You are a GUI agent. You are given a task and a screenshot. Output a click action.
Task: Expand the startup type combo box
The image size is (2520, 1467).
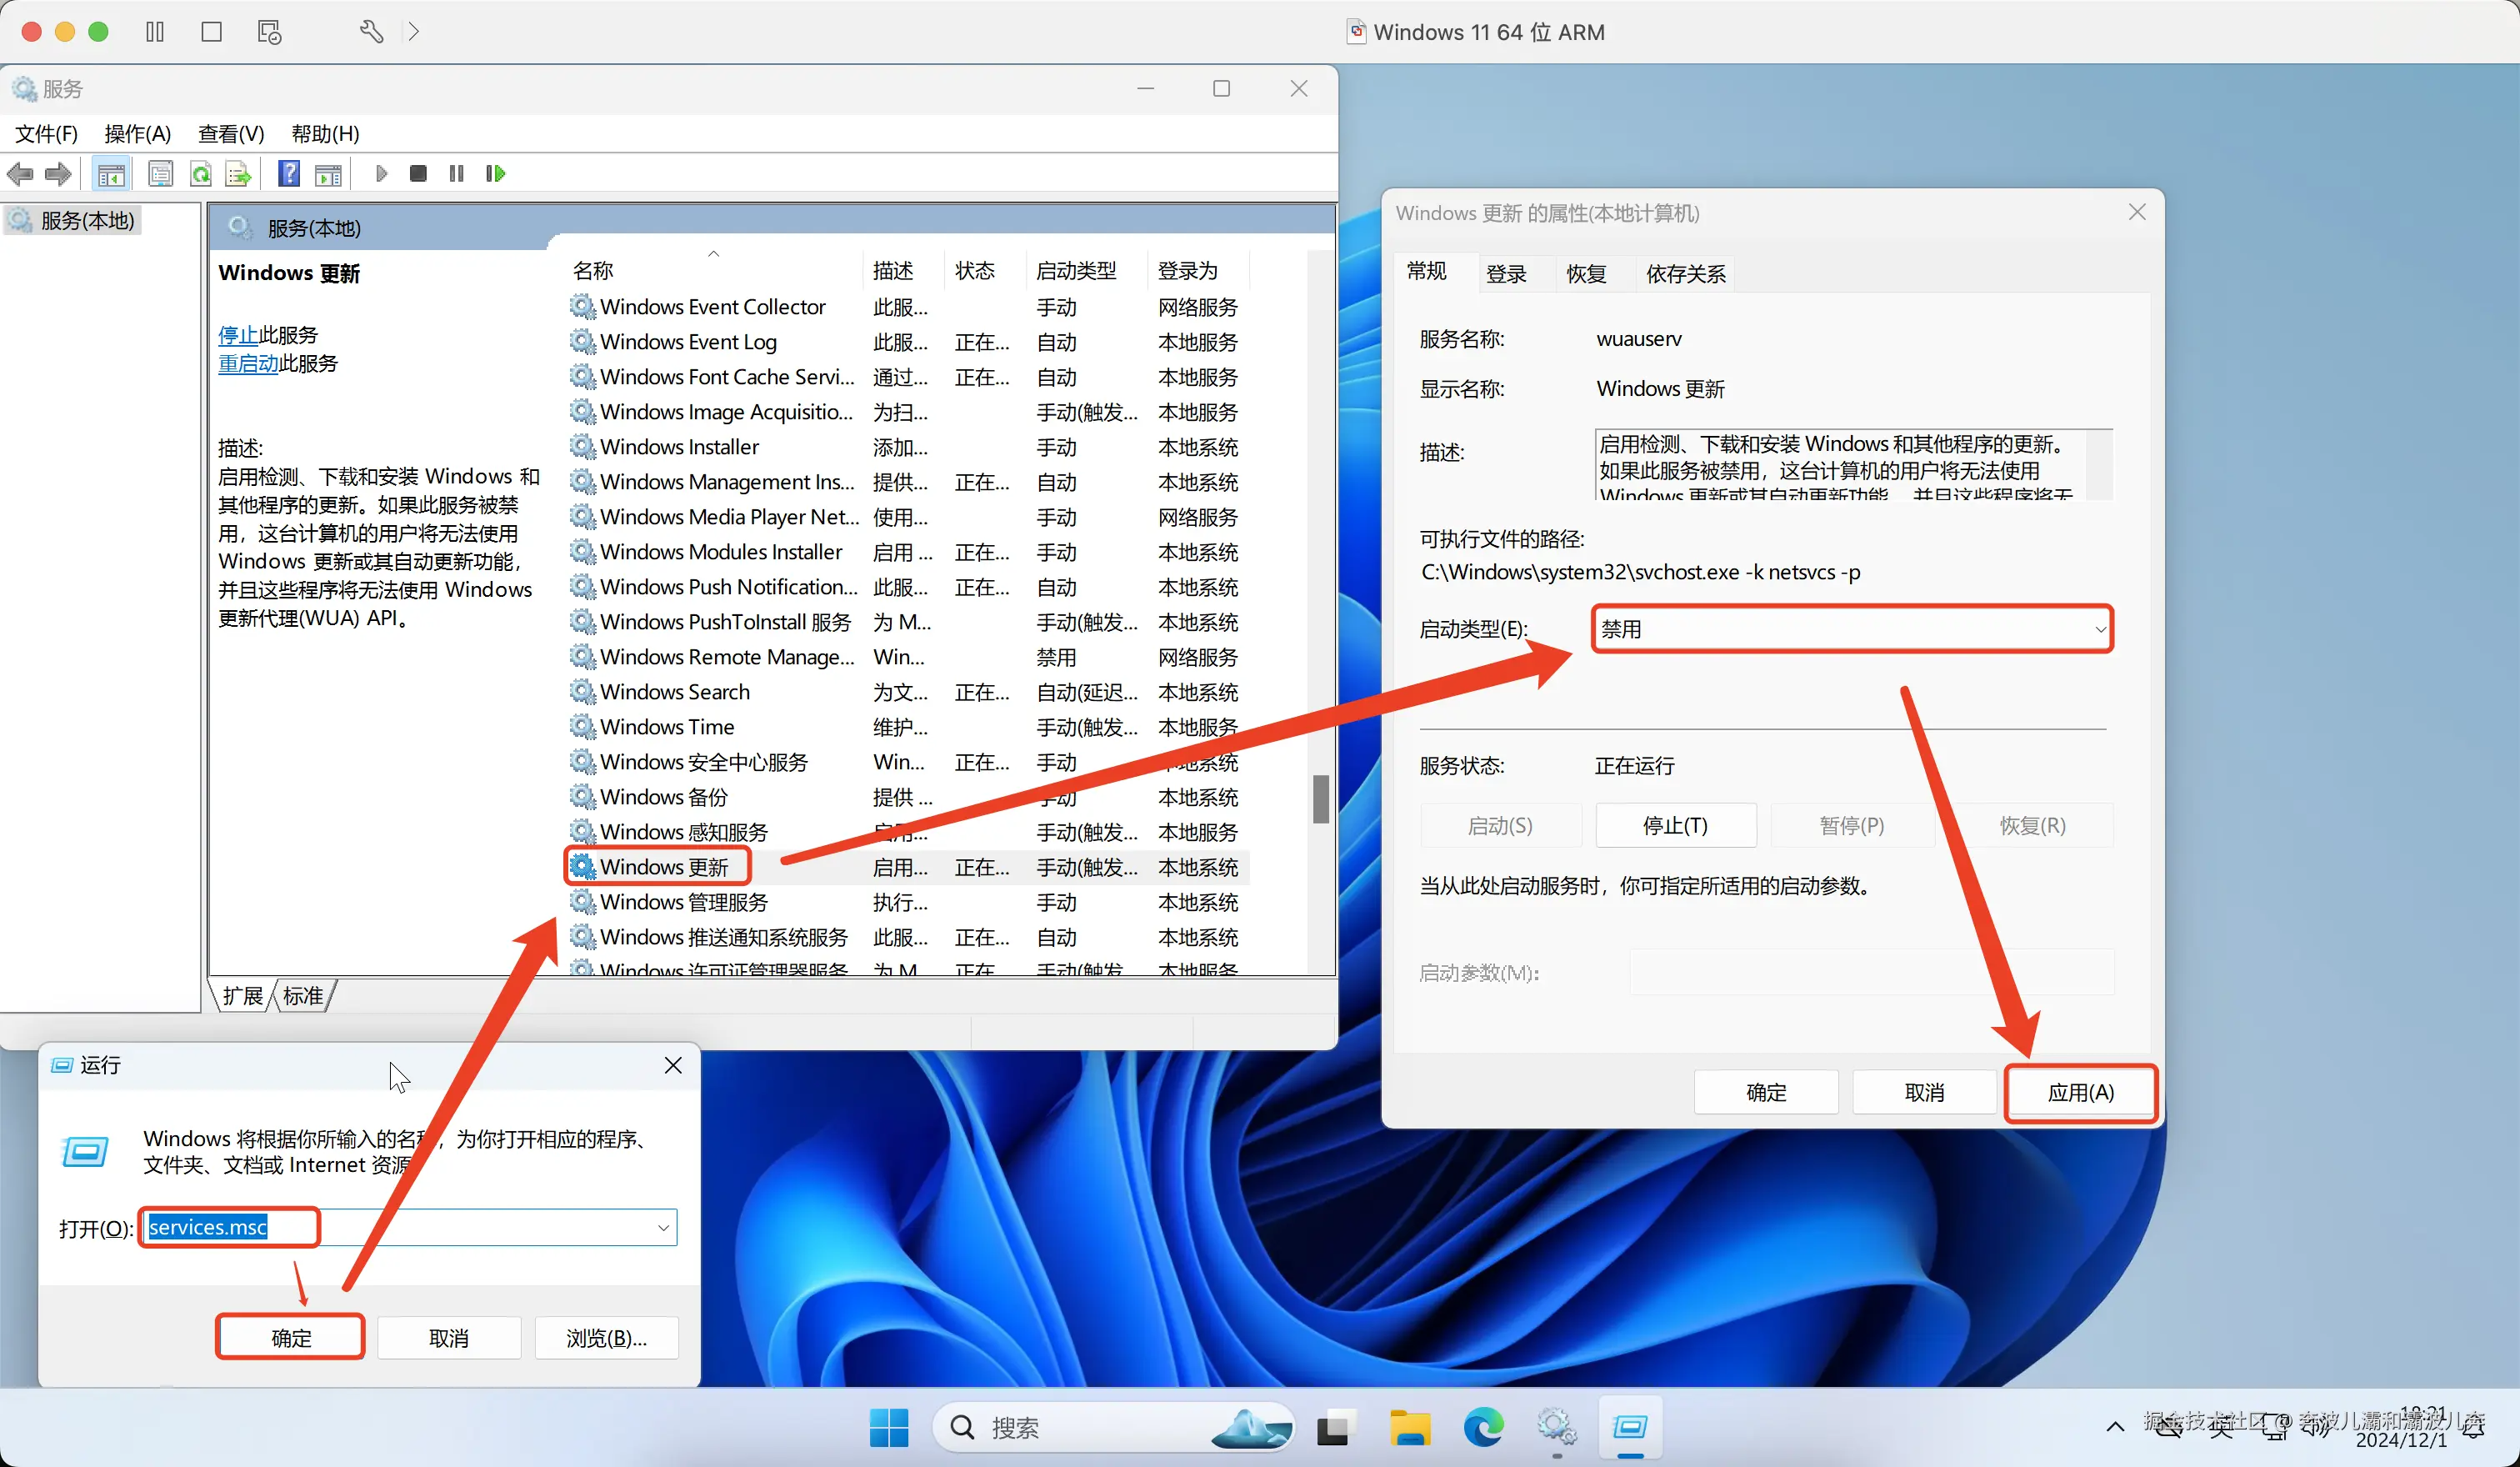tap(2099, 629)
